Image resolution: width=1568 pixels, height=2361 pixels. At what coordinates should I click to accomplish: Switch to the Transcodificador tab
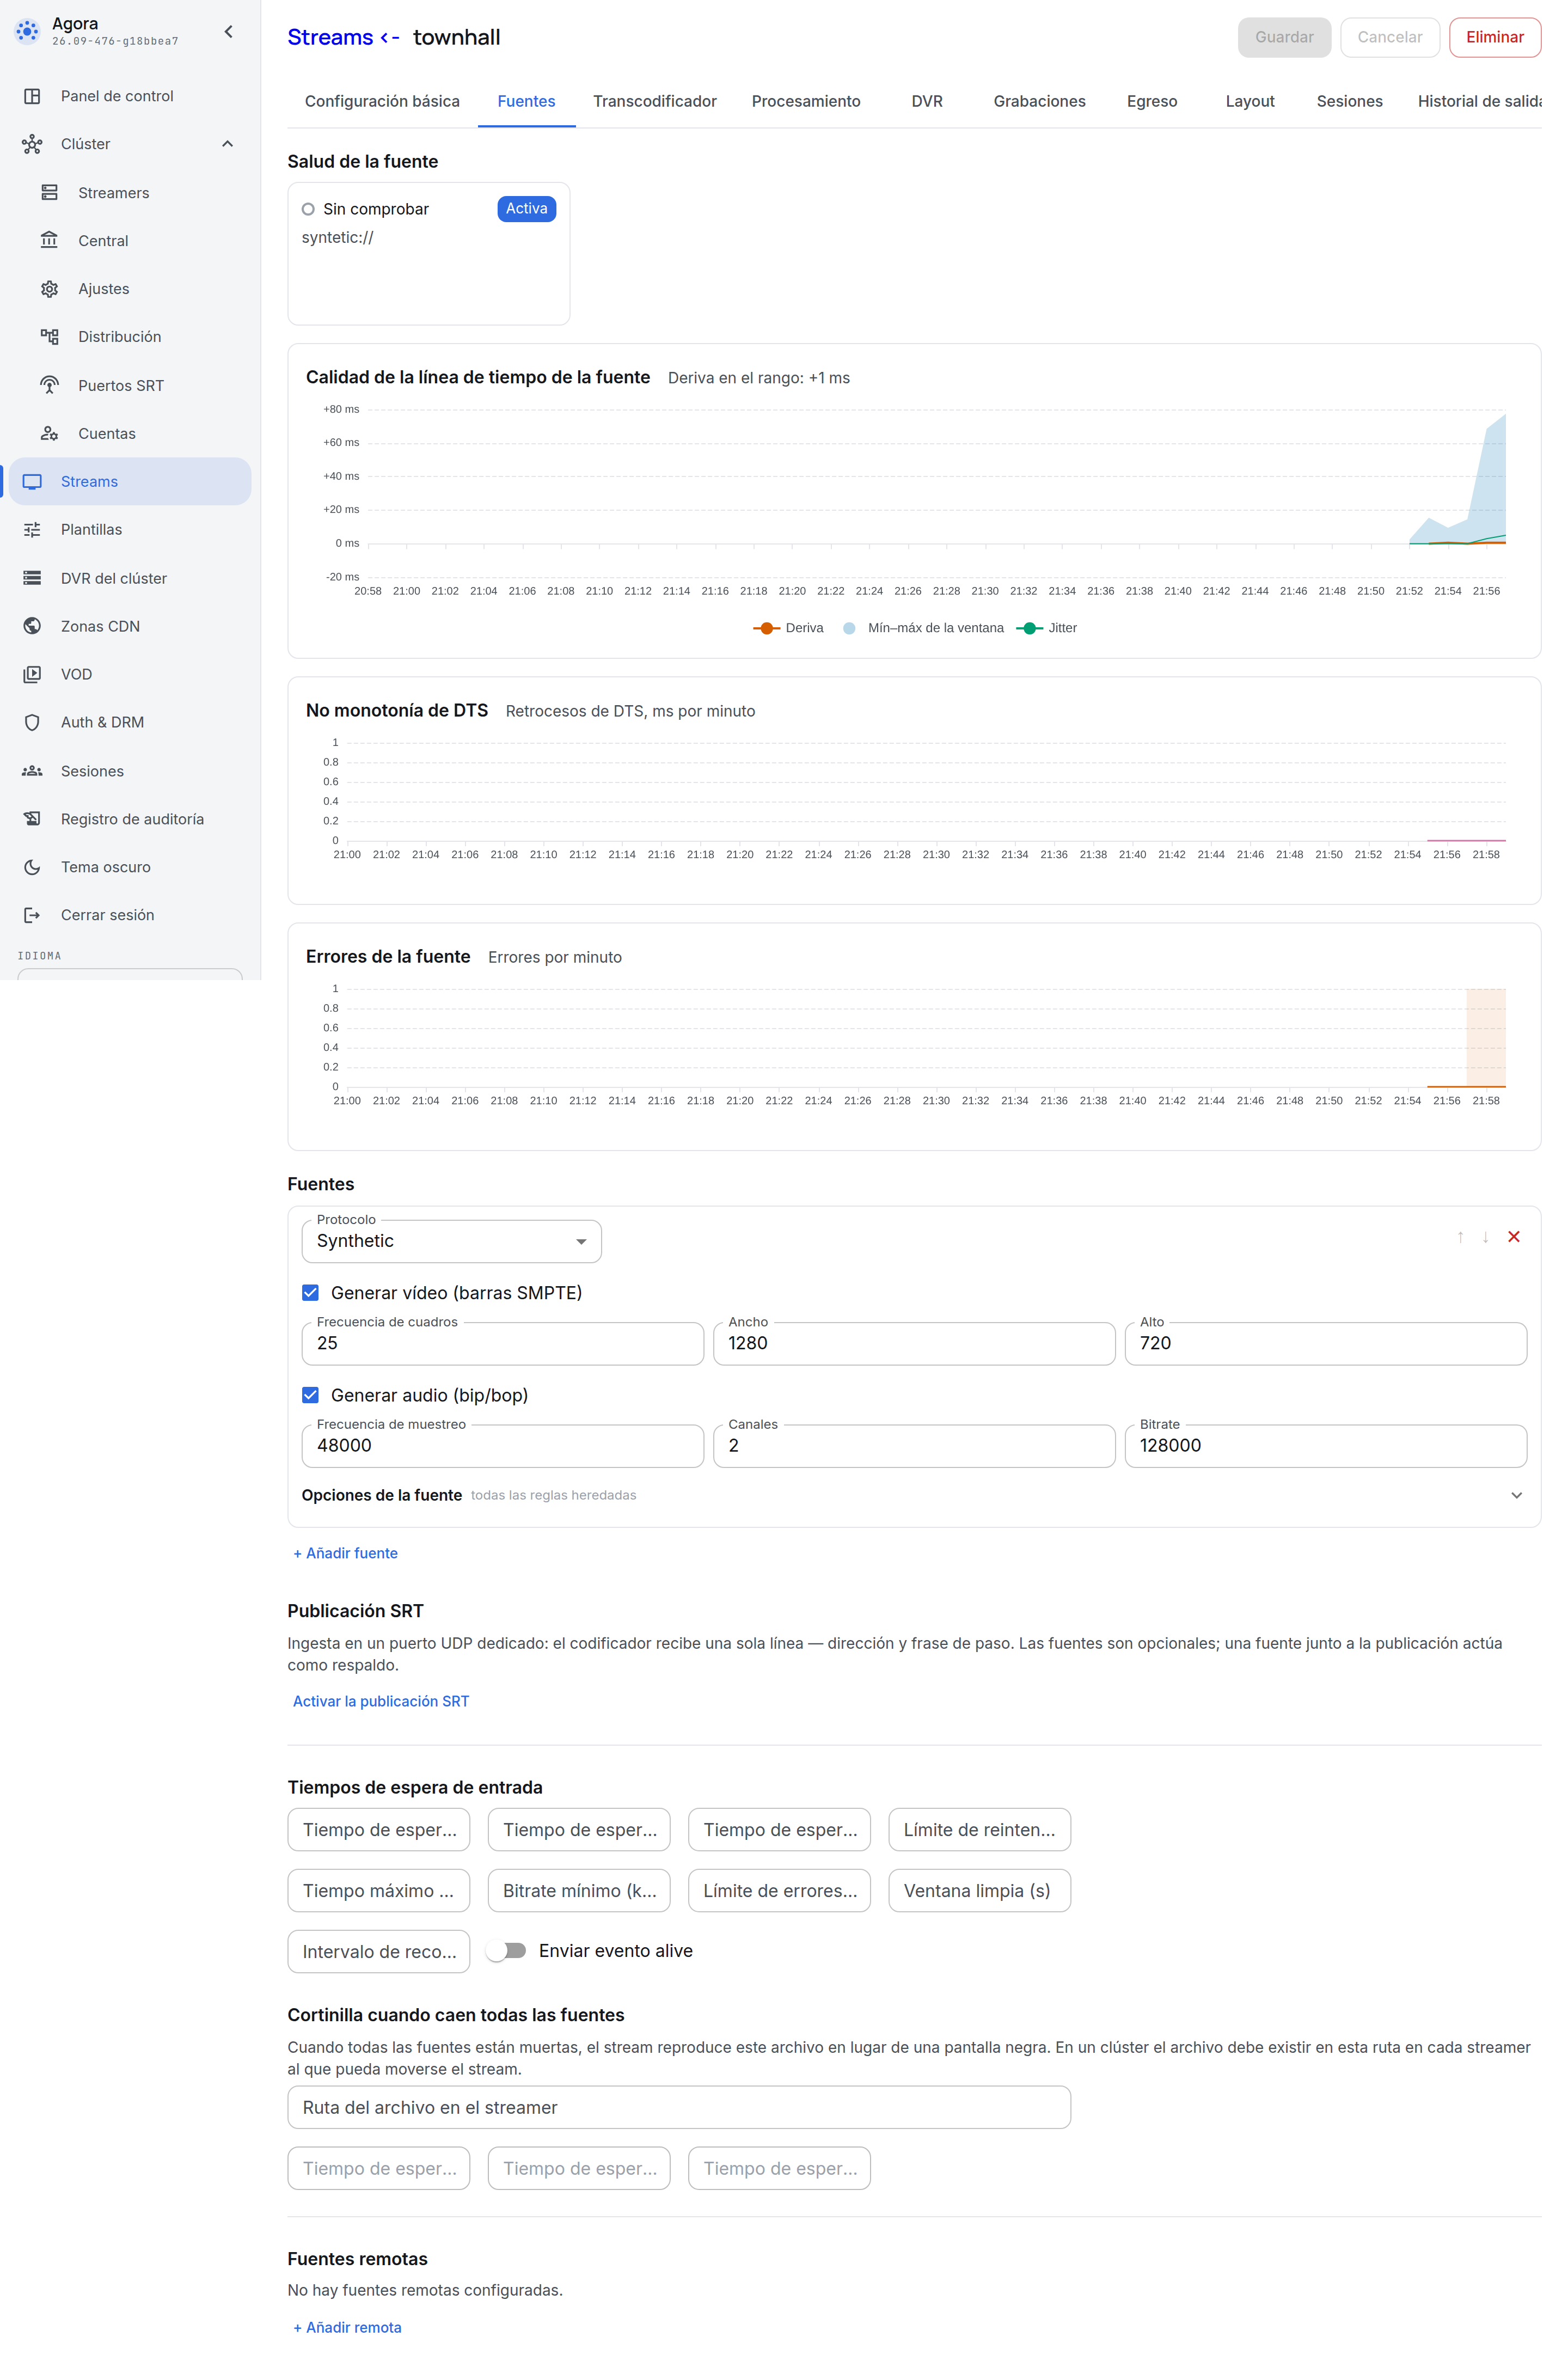tap(654, 101)
